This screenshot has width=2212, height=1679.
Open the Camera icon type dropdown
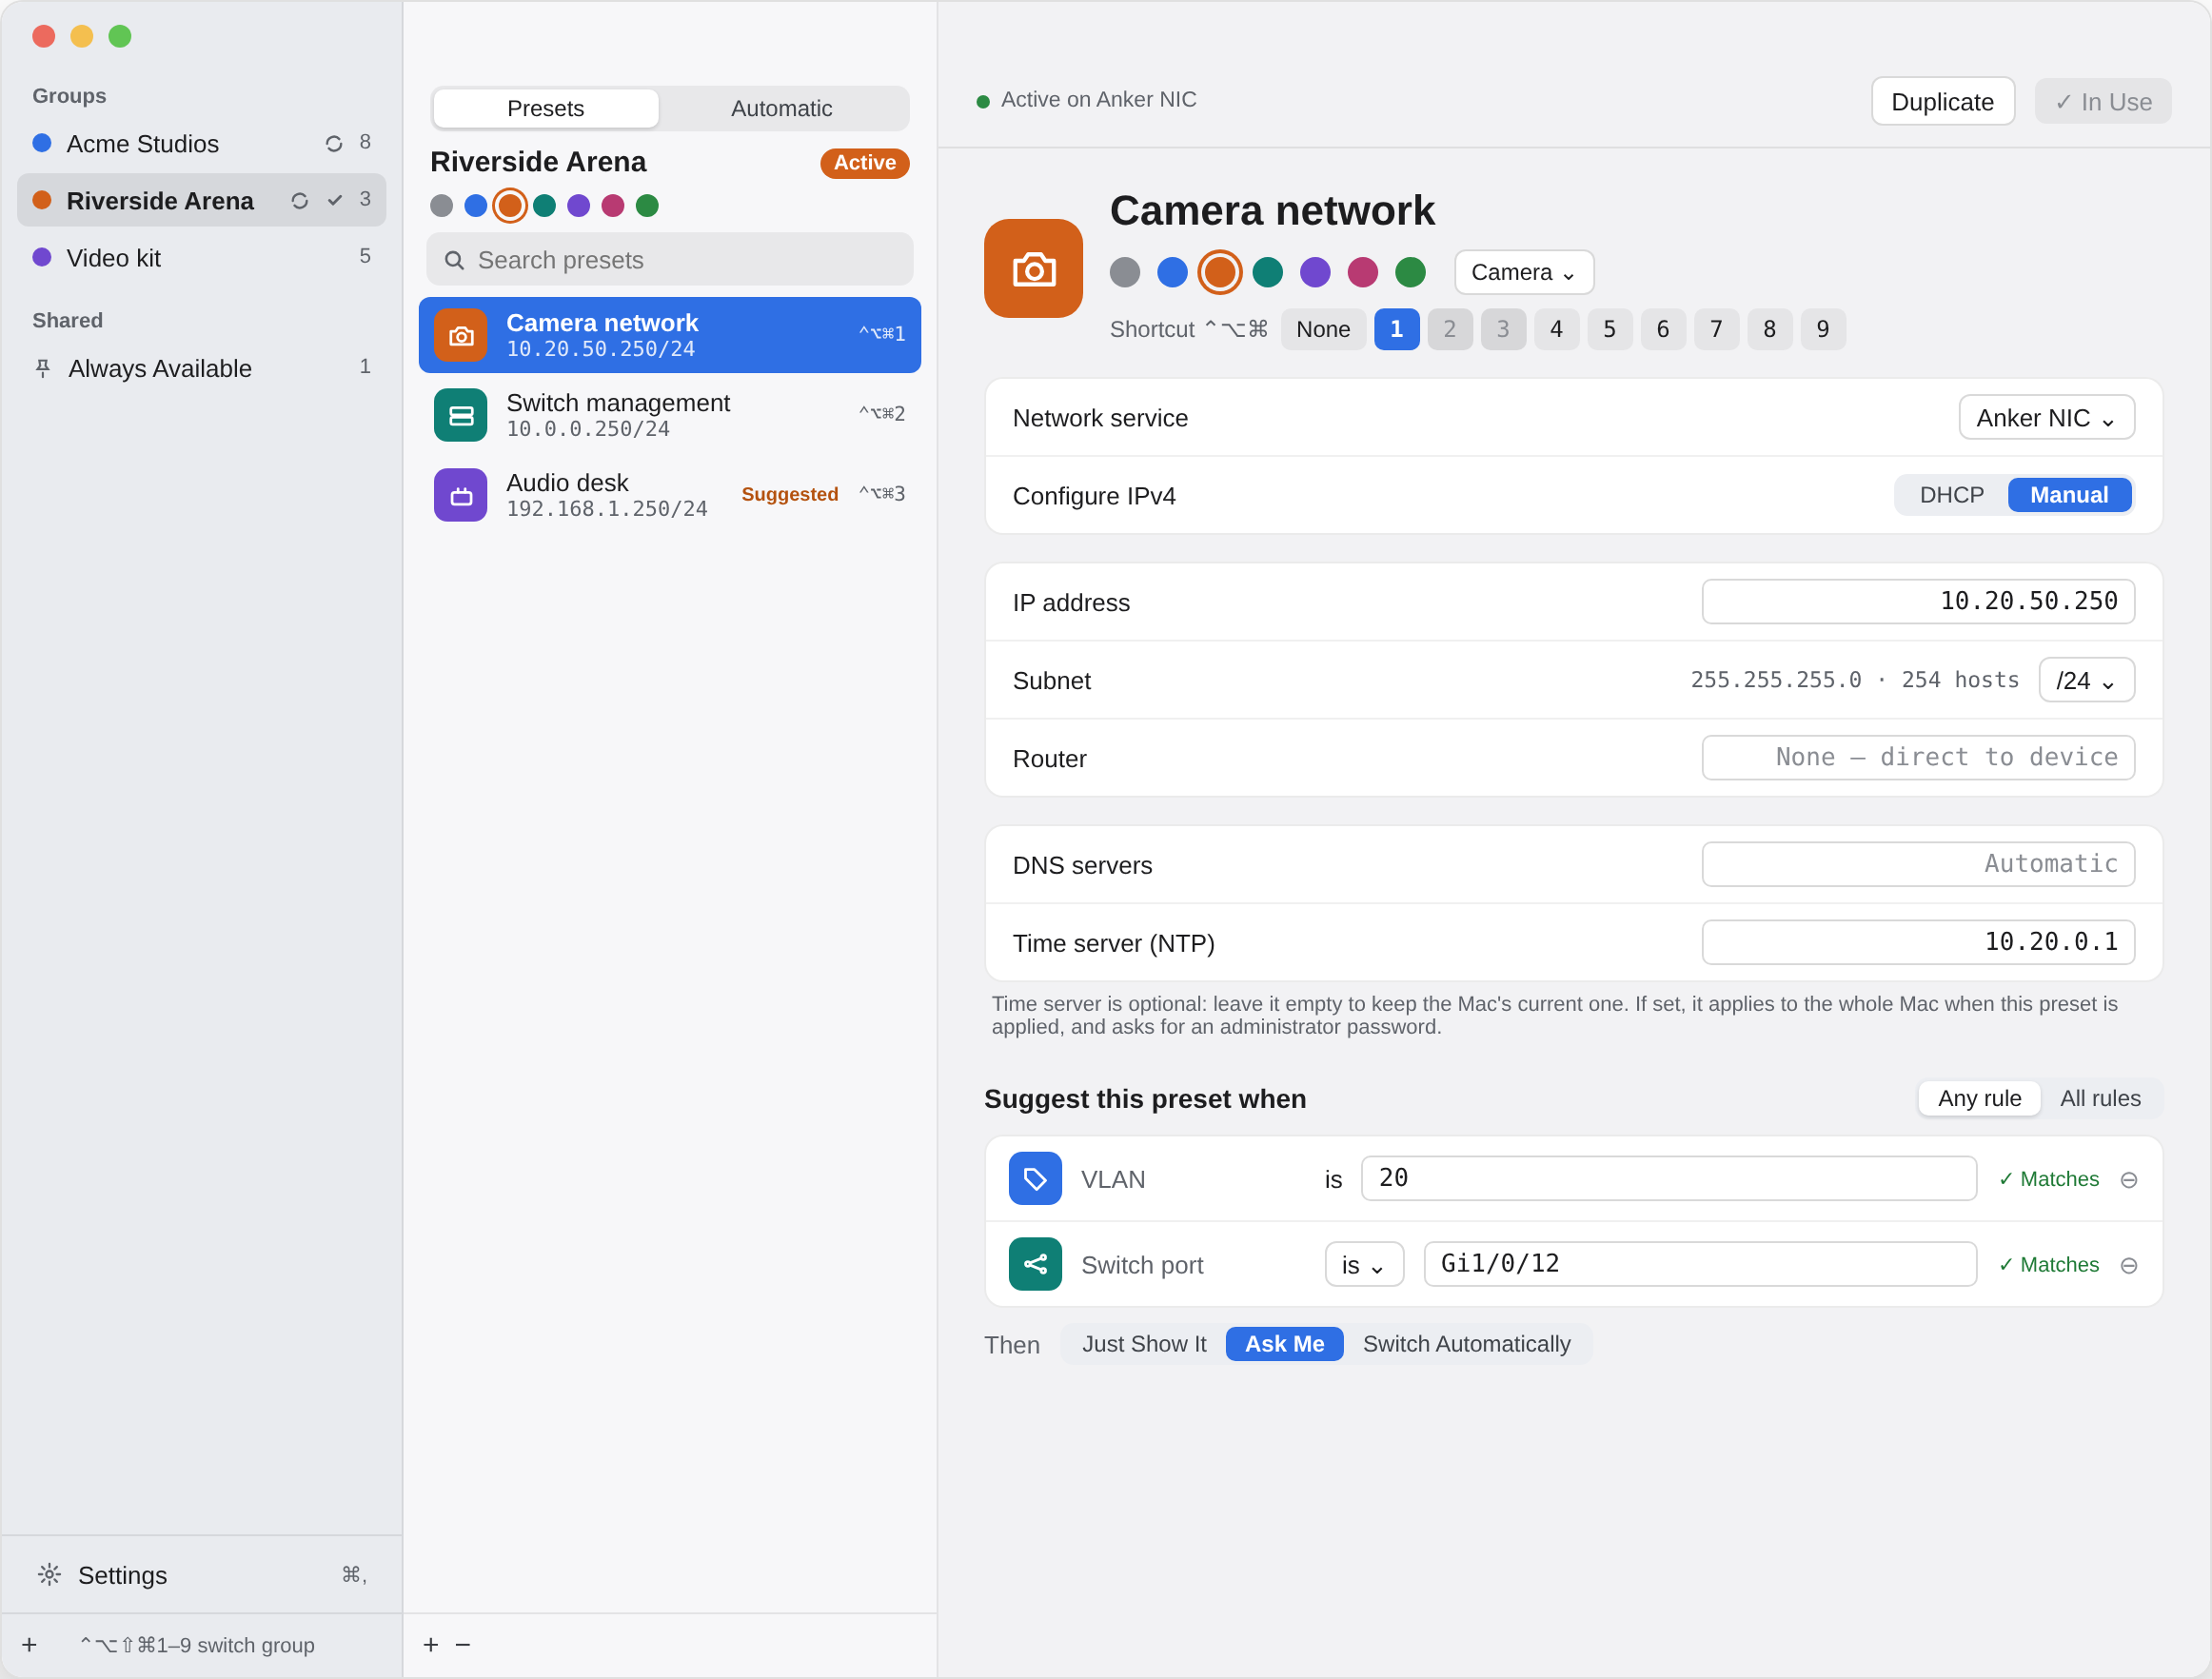(1524, 272)
